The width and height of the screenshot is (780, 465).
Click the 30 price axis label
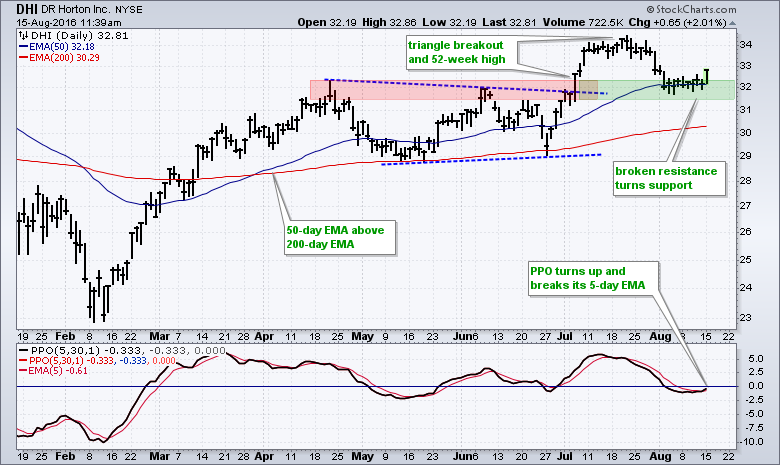coord(745,133)
